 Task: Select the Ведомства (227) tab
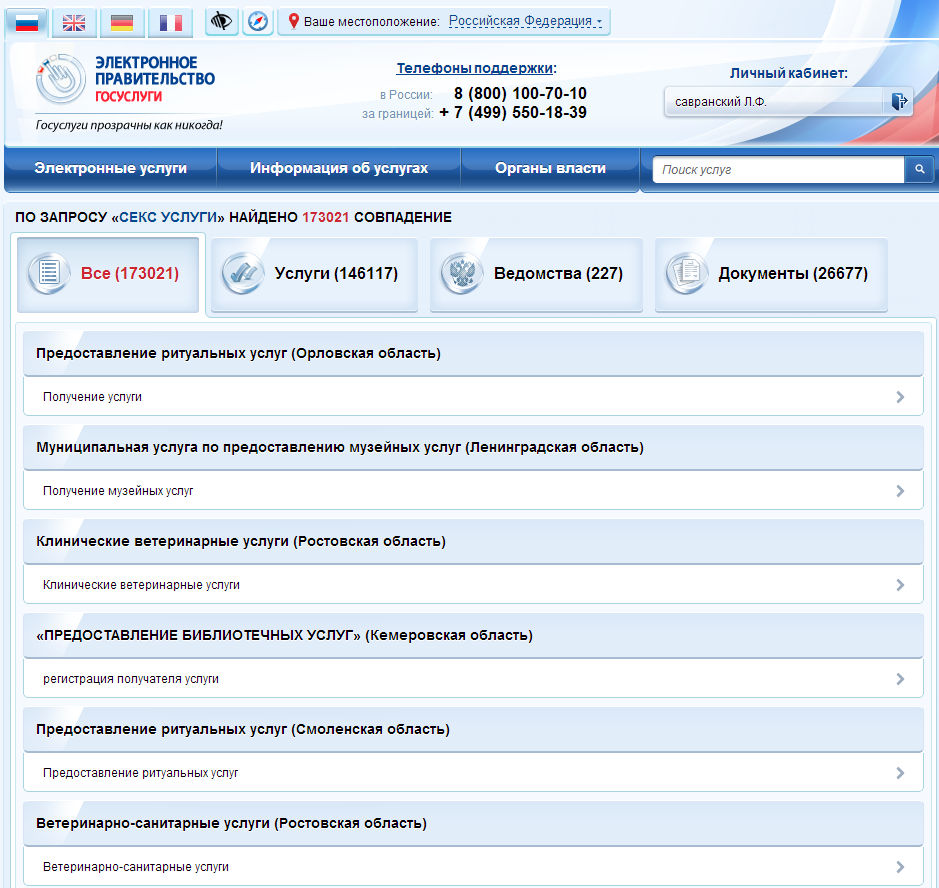(x=536, y=274)
